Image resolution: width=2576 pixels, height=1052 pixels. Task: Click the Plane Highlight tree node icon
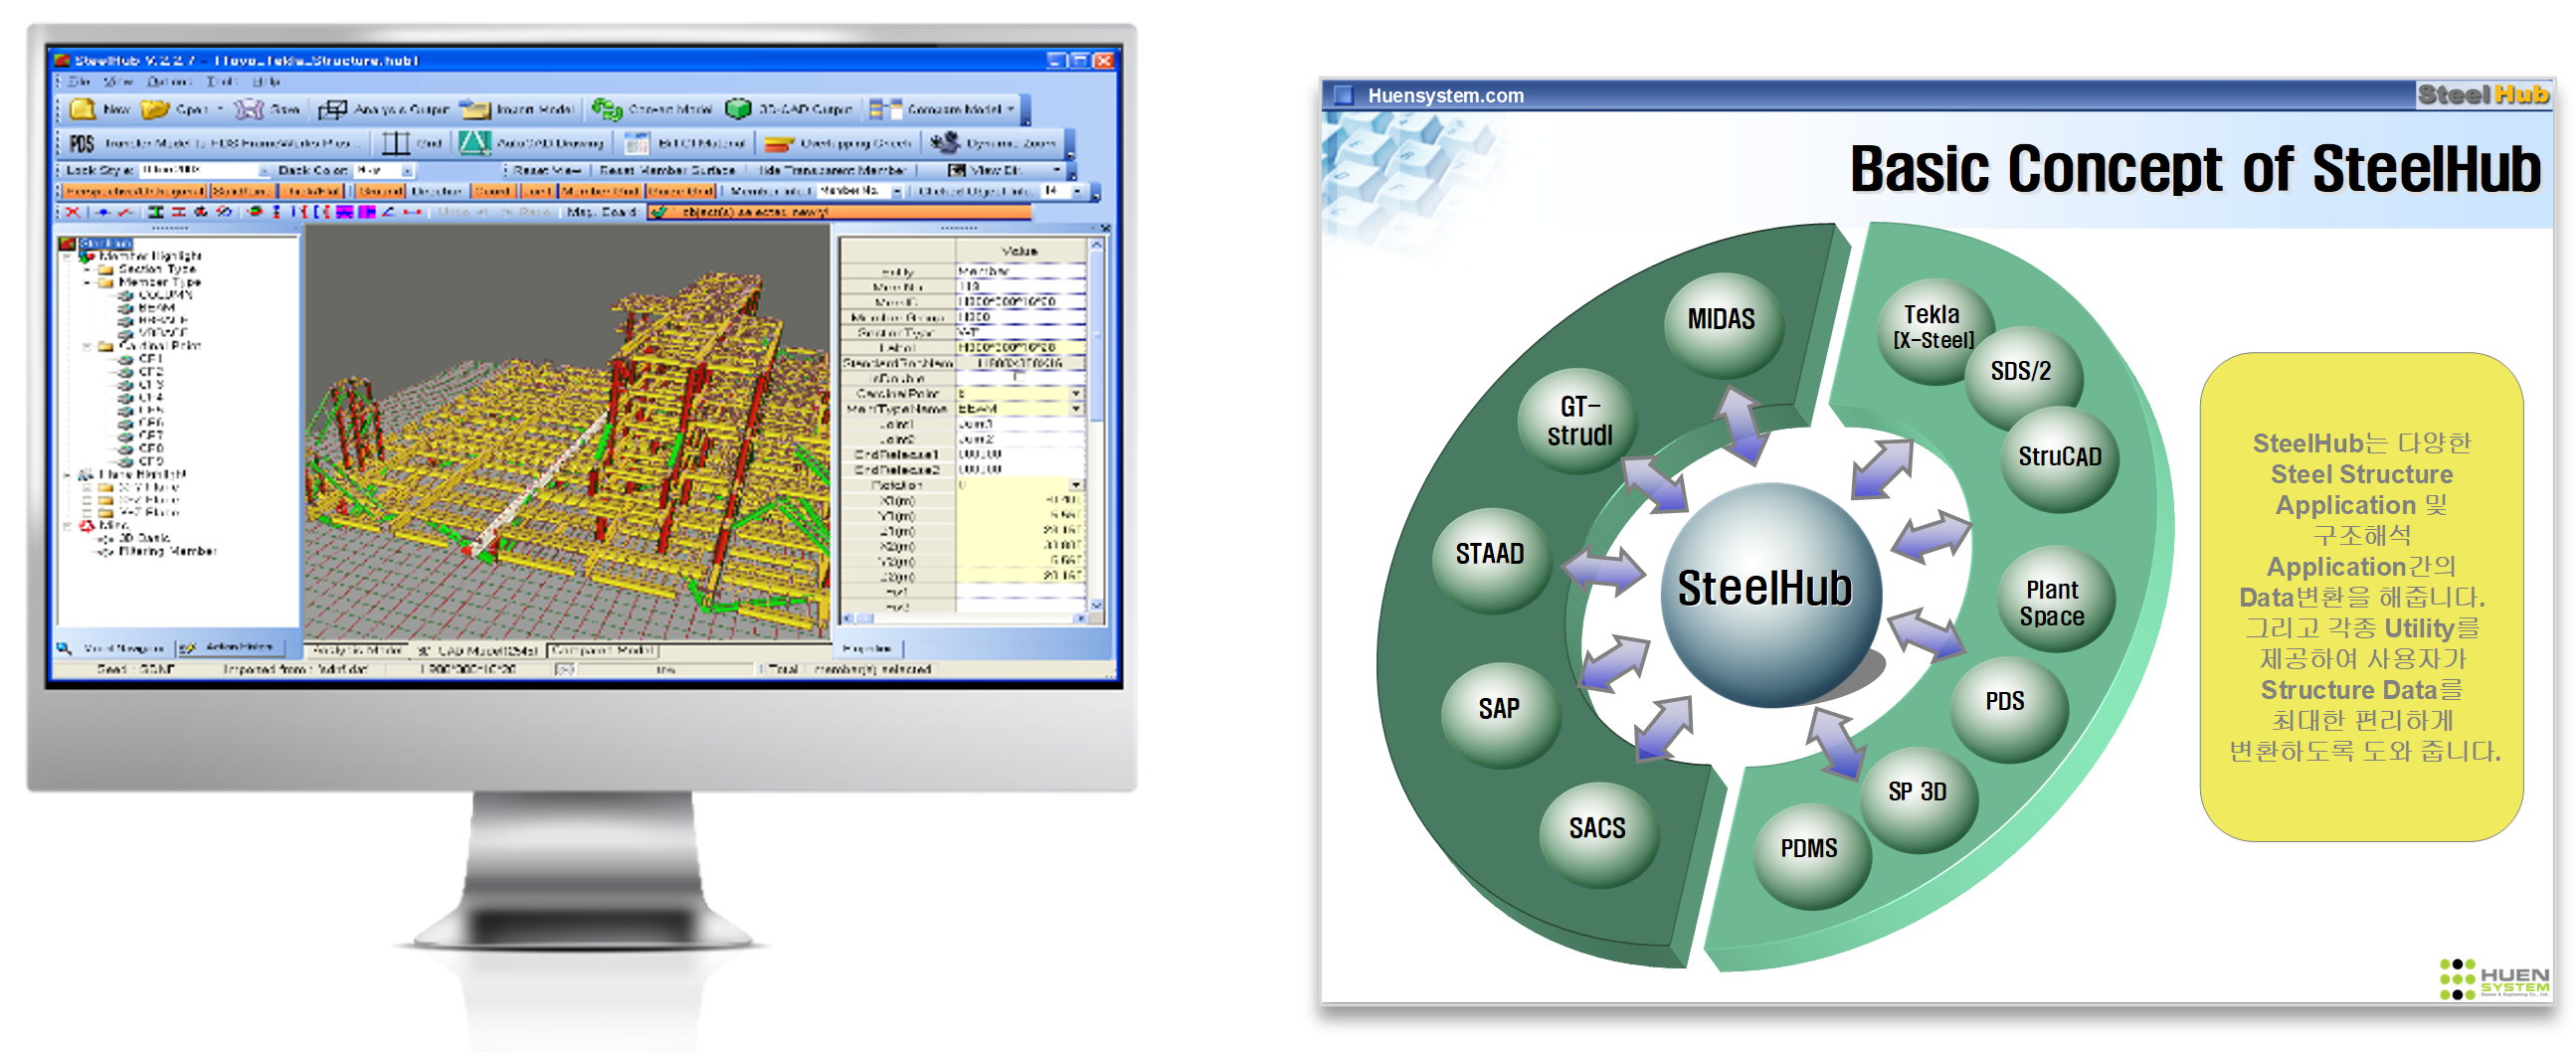click(87, 474)
